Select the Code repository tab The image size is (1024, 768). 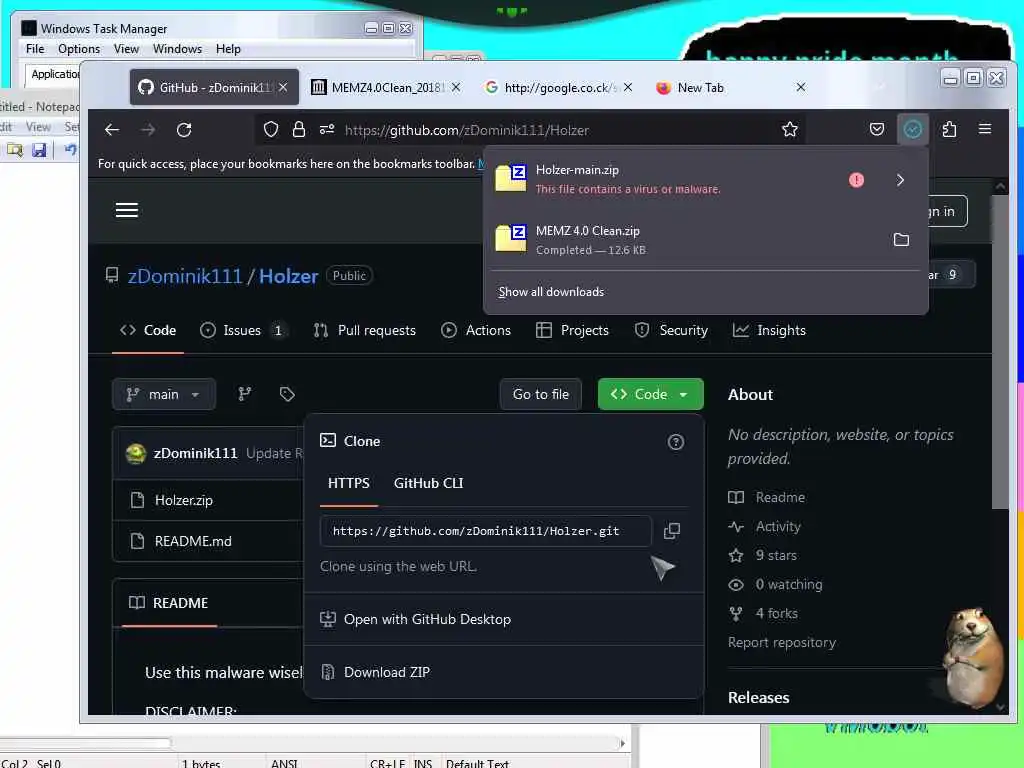click(x=148, y=330)
